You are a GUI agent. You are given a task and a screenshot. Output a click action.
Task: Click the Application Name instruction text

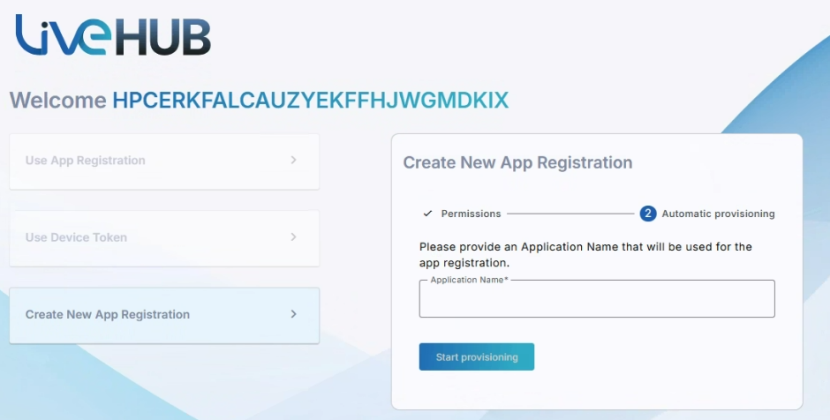585,254
